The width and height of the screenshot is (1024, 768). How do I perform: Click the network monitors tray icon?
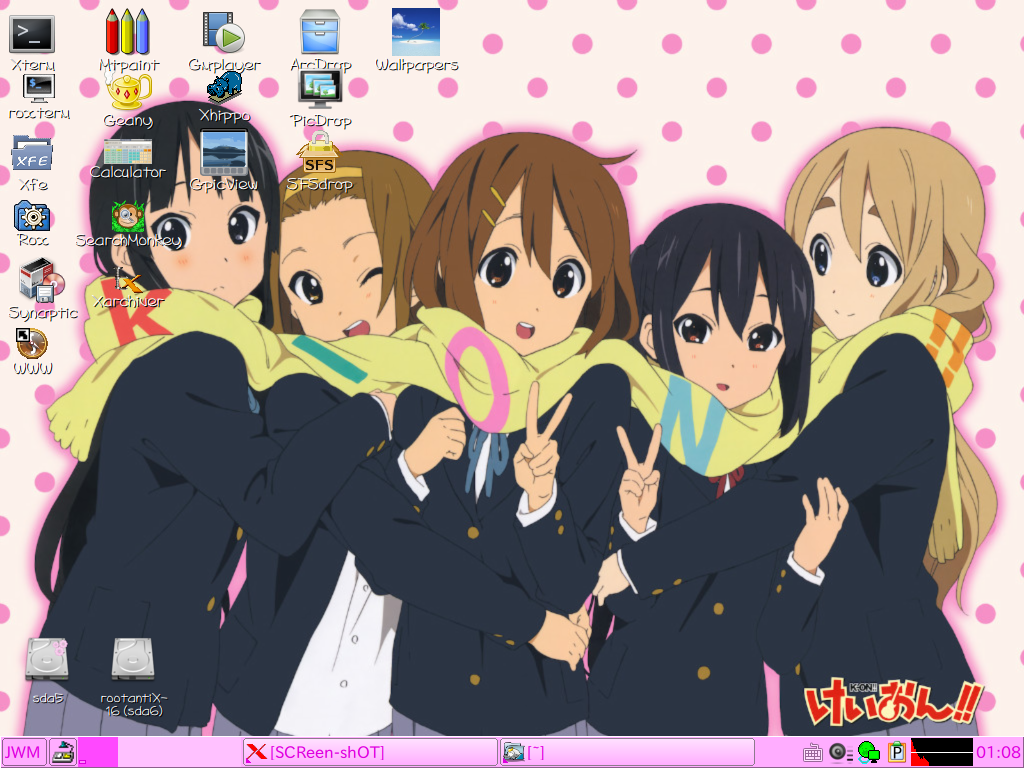tap(869, 753)
